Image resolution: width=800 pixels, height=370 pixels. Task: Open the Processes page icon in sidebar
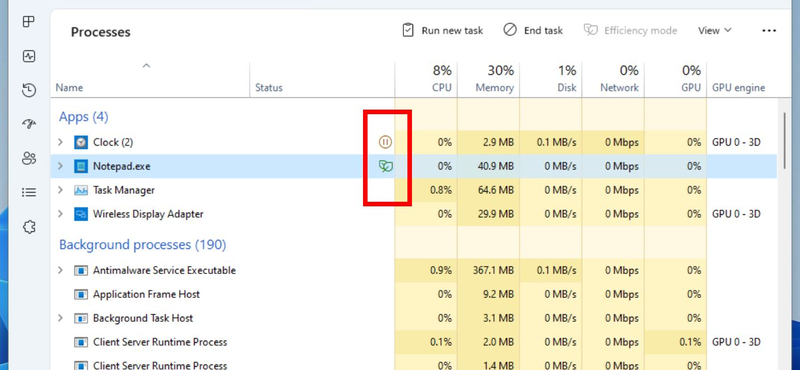coord(29,22)
